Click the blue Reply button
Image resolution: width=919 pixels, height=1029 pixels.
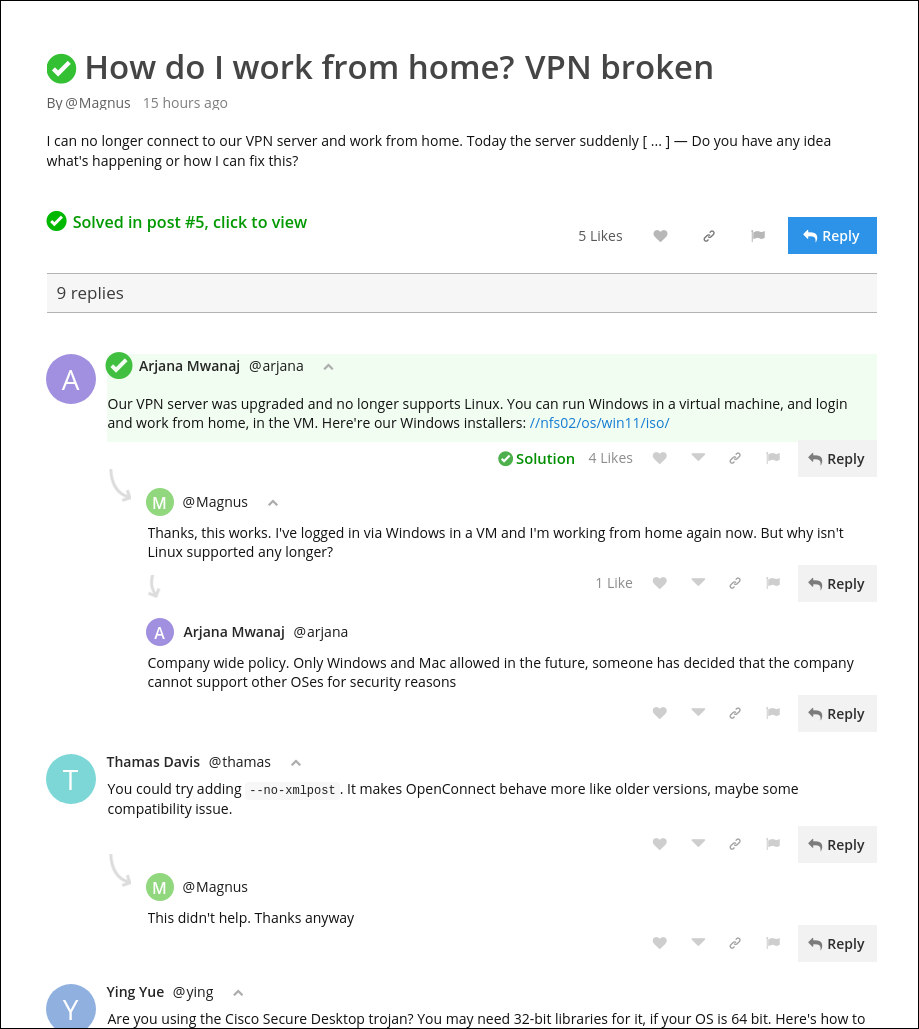pyautogui.click(x=831, y=236)
